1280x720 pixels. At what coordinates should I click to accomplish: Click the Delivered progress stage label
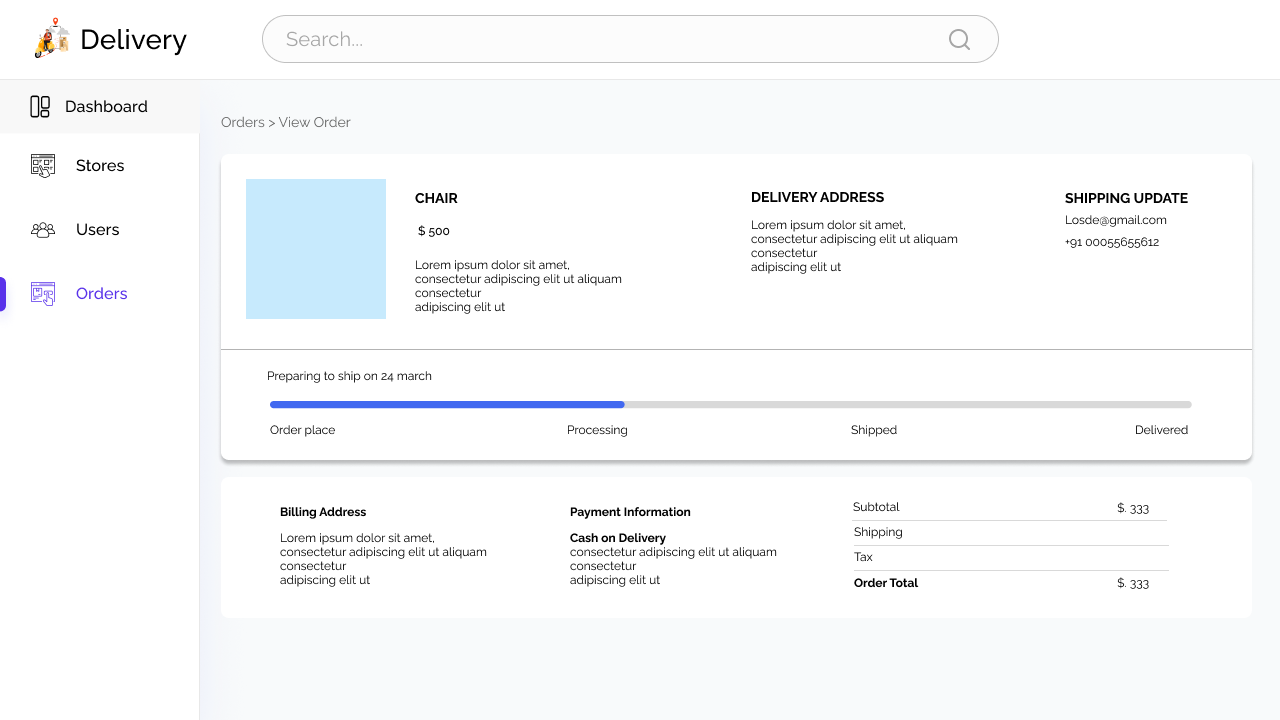[x=1161, y=430]
